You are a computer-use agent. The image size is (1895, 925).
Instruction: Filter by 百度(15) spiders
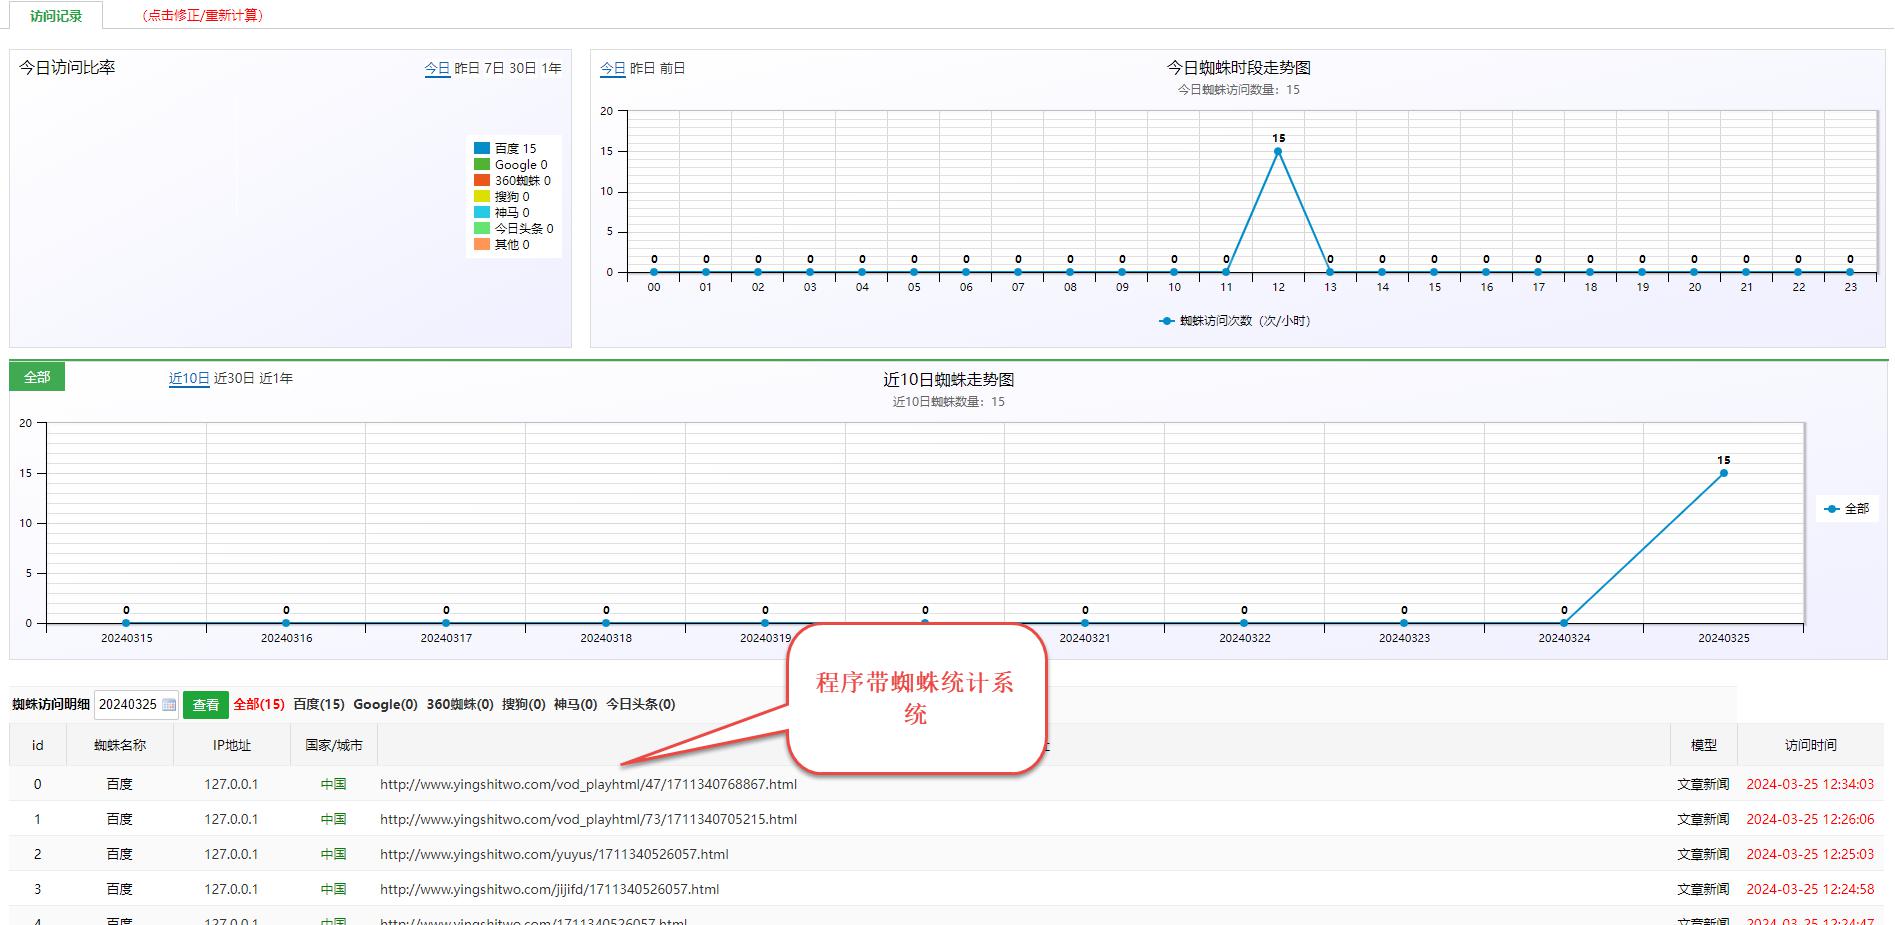[319, 704]
